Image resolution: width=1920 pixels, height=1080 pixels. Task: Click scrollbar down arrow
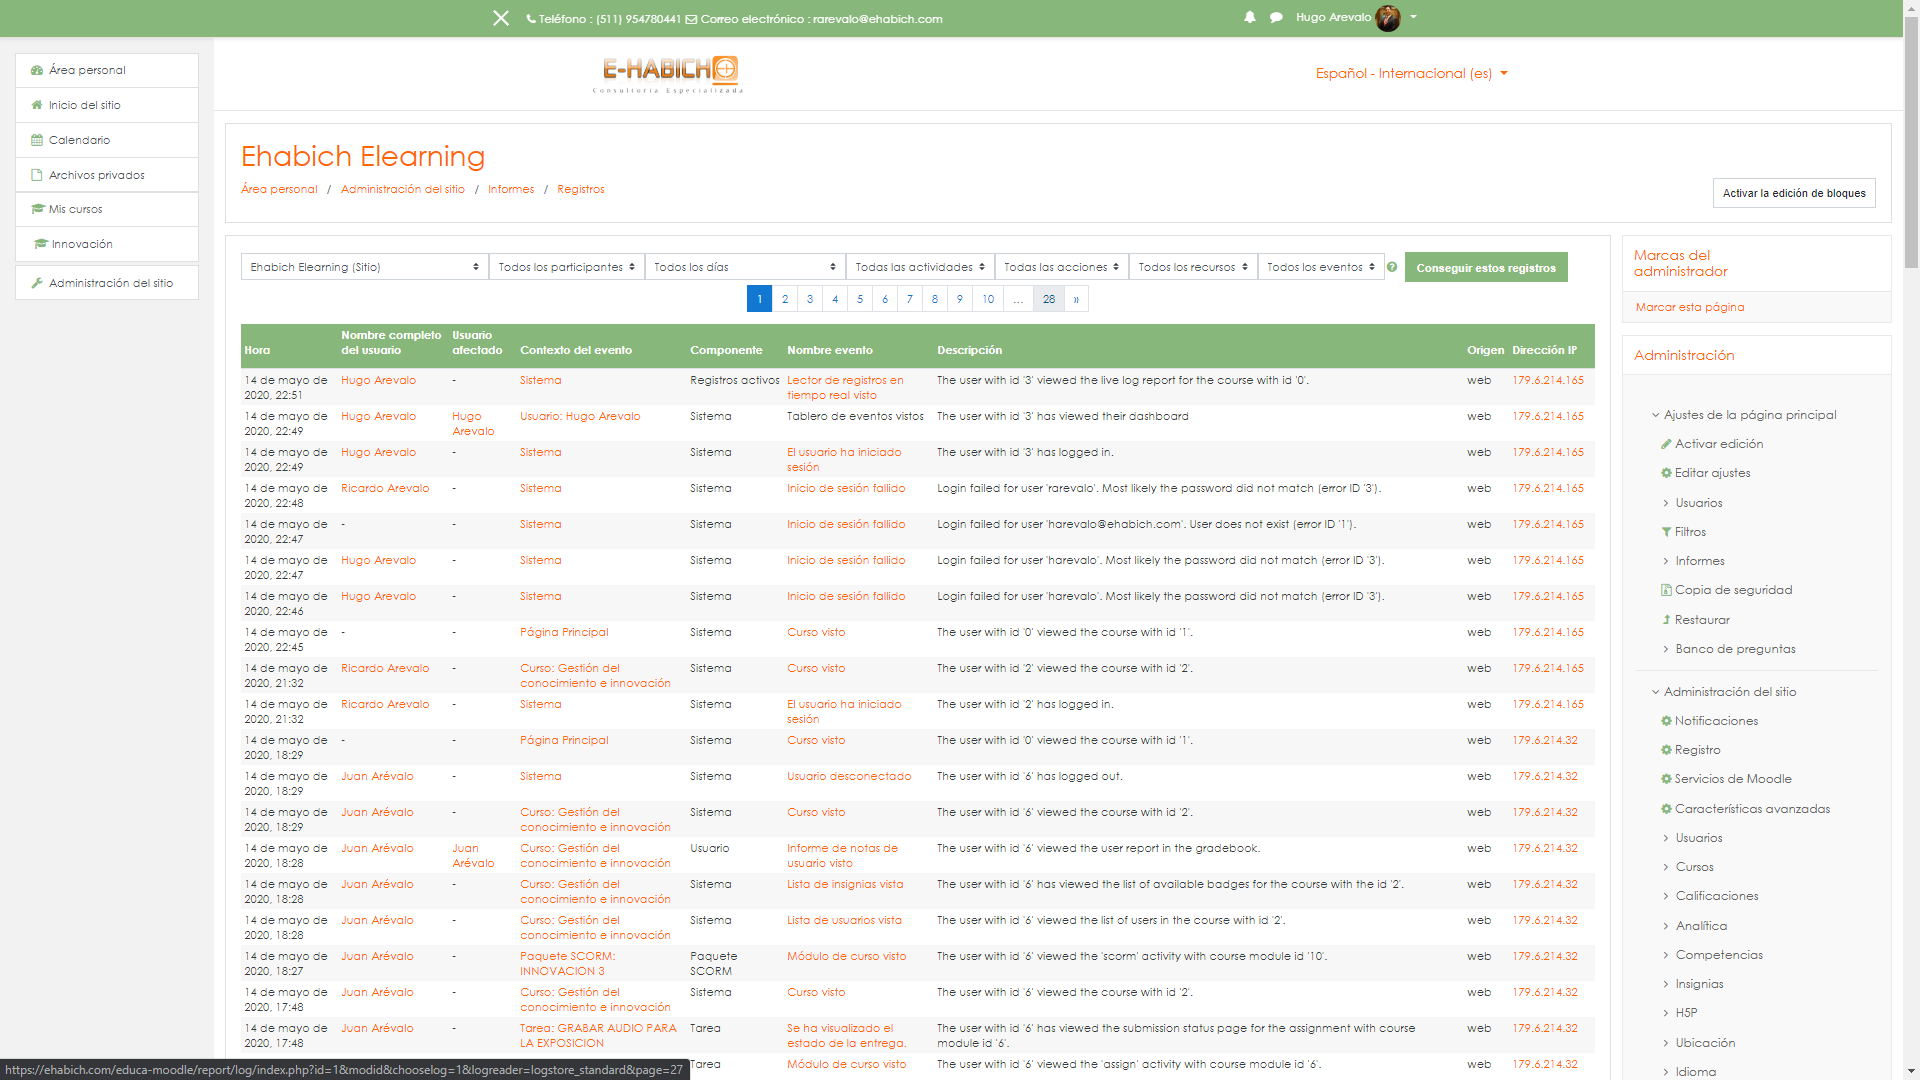(x=1911, y=1072)
